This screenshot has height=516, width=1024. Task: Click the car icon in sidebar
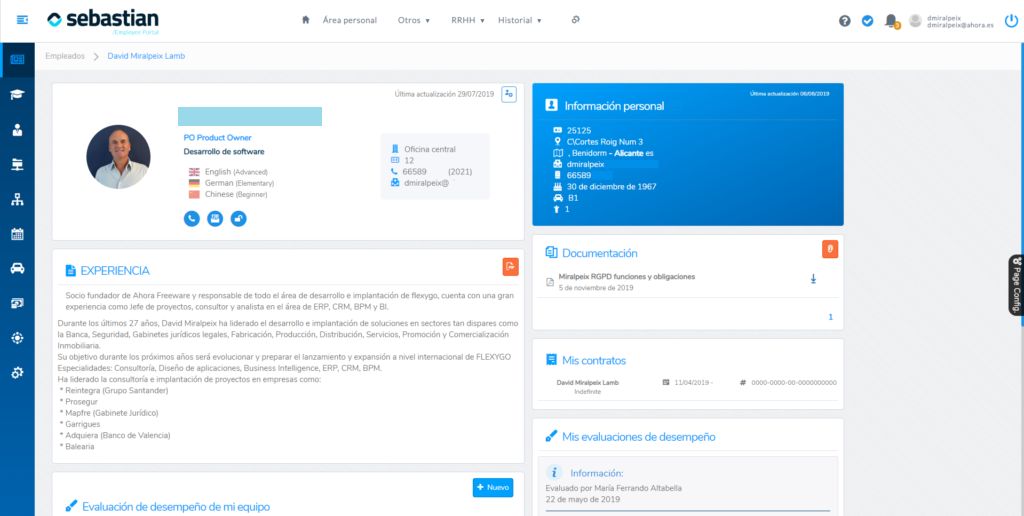coord(18,268)
